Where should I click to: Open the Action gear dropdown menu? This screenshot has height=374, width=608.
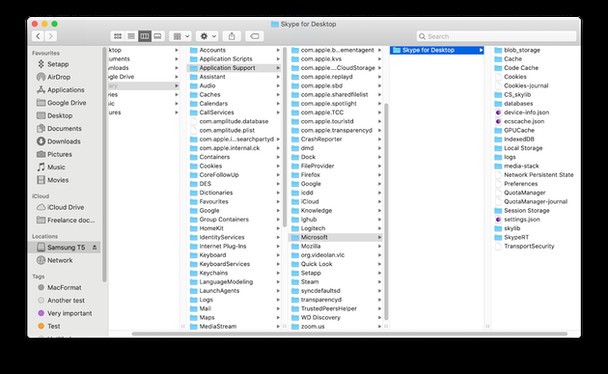pos(207,36)
